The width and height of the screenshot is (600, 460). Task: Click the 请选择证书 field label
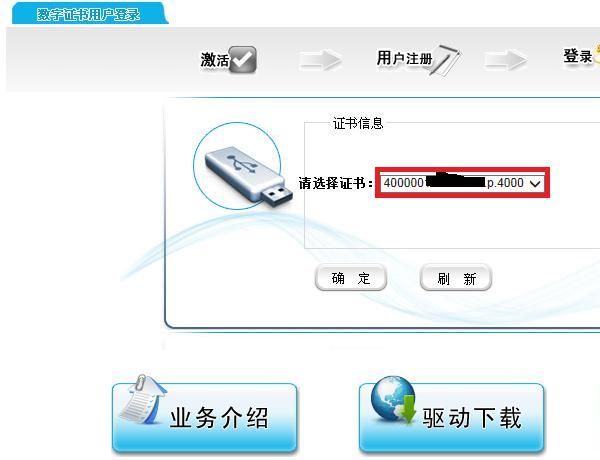click(336, 183)
